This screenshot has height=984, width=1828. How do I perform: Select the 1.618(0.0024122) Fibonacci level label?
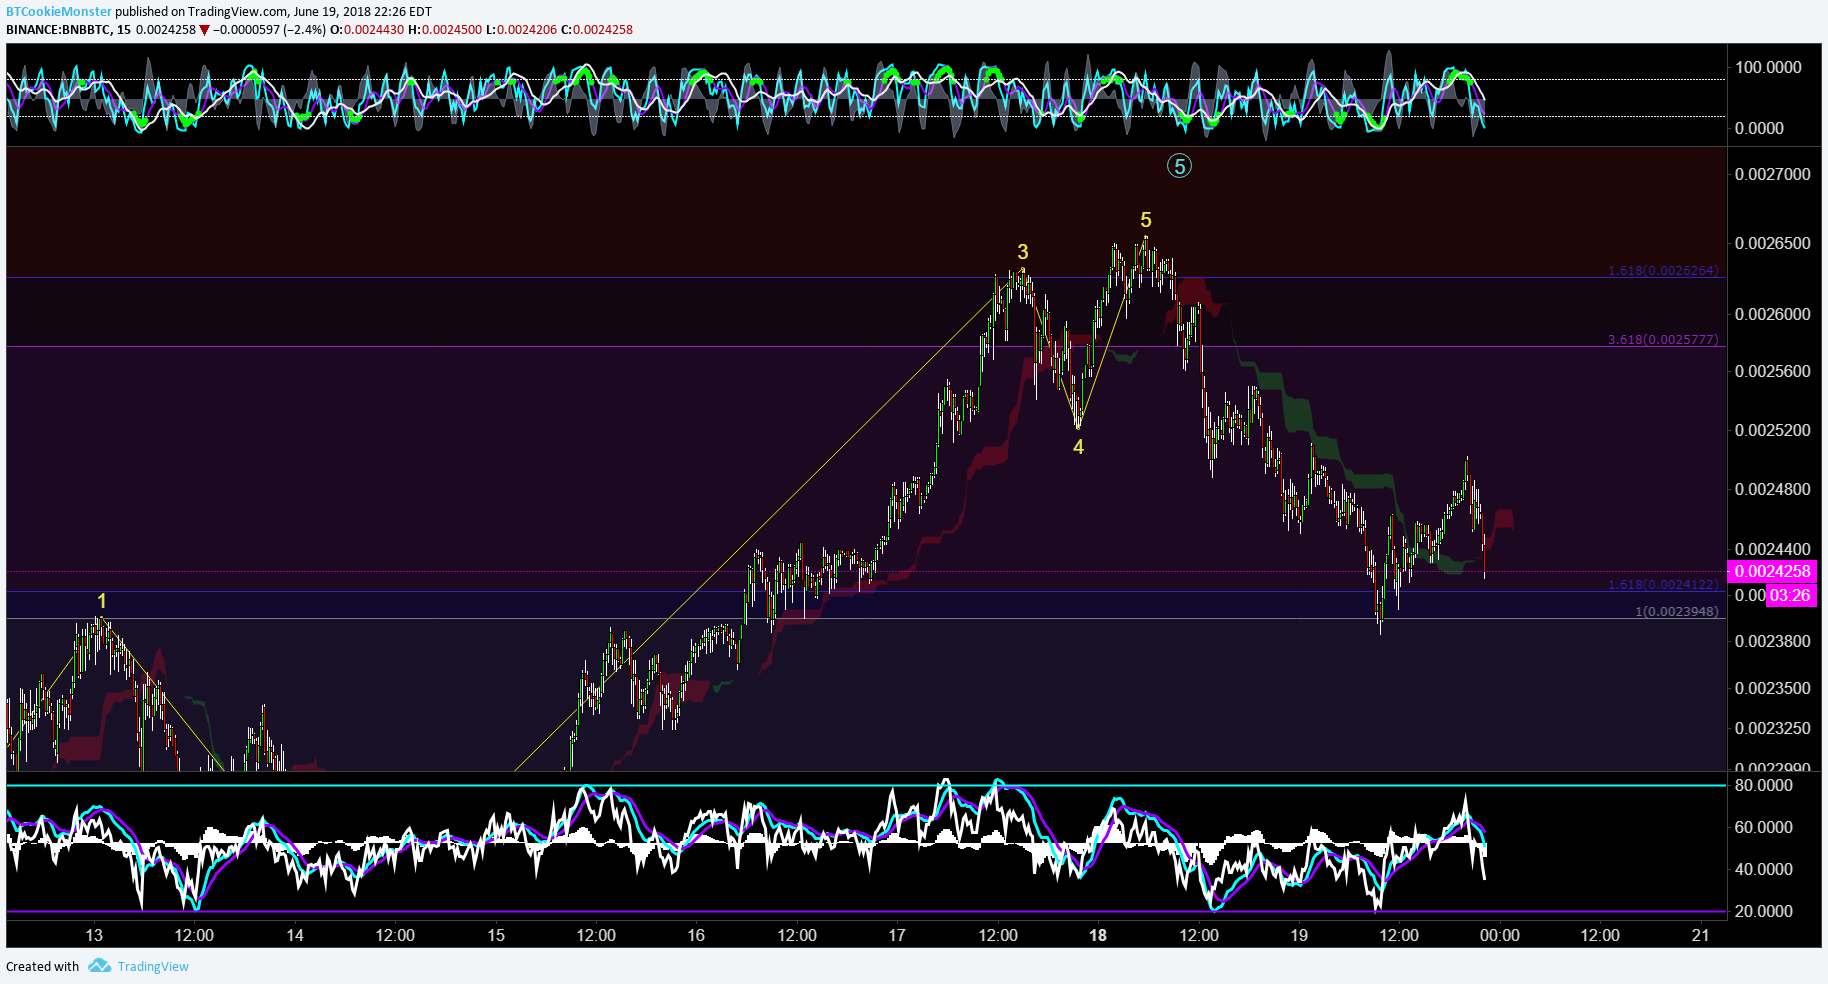pyautogui.click(x=1663, y=585)
